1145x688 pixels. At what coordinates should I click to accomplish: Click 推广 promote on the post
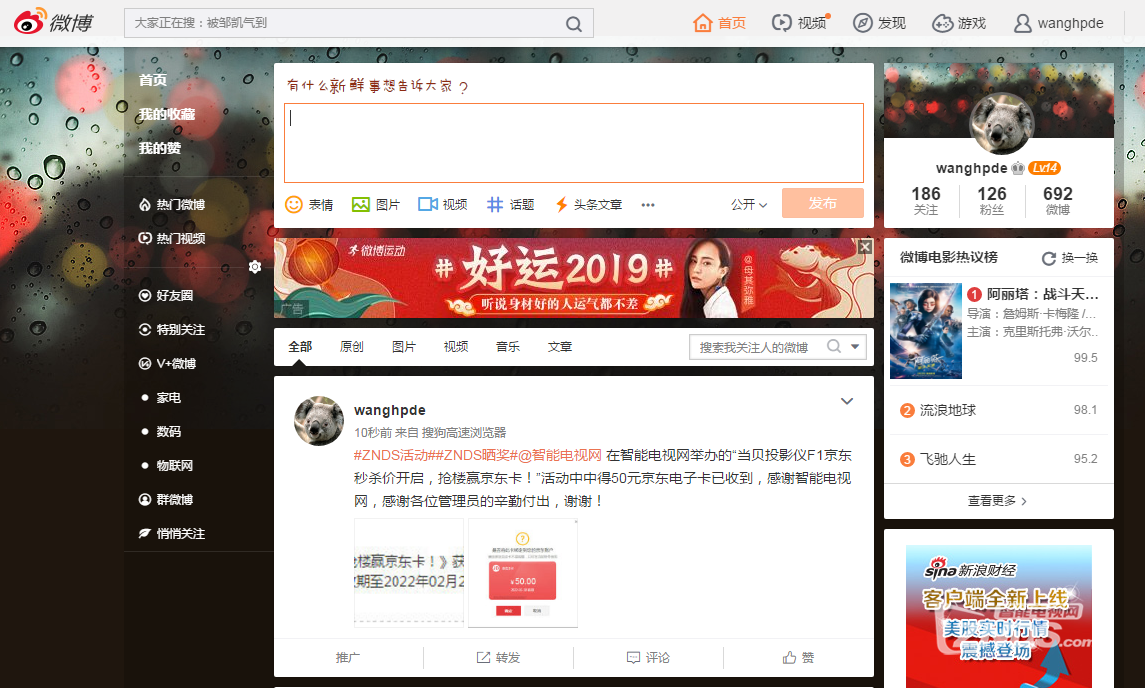(348, 657)
